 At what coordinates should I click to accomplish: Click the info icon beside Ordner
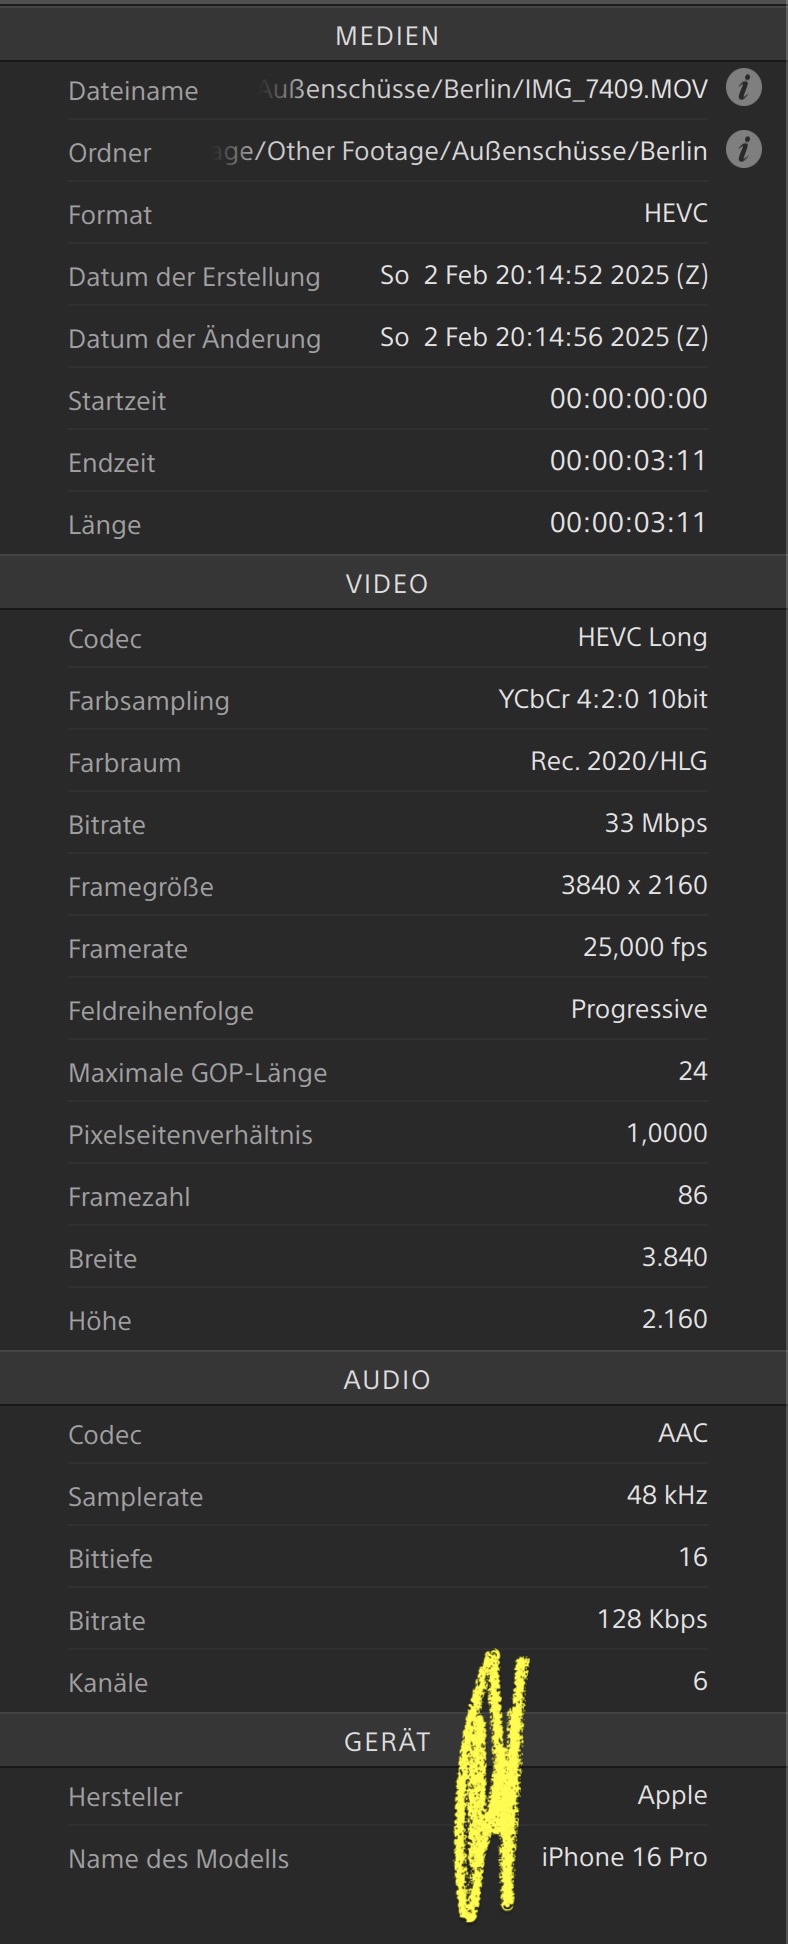(x=743, y=150)
